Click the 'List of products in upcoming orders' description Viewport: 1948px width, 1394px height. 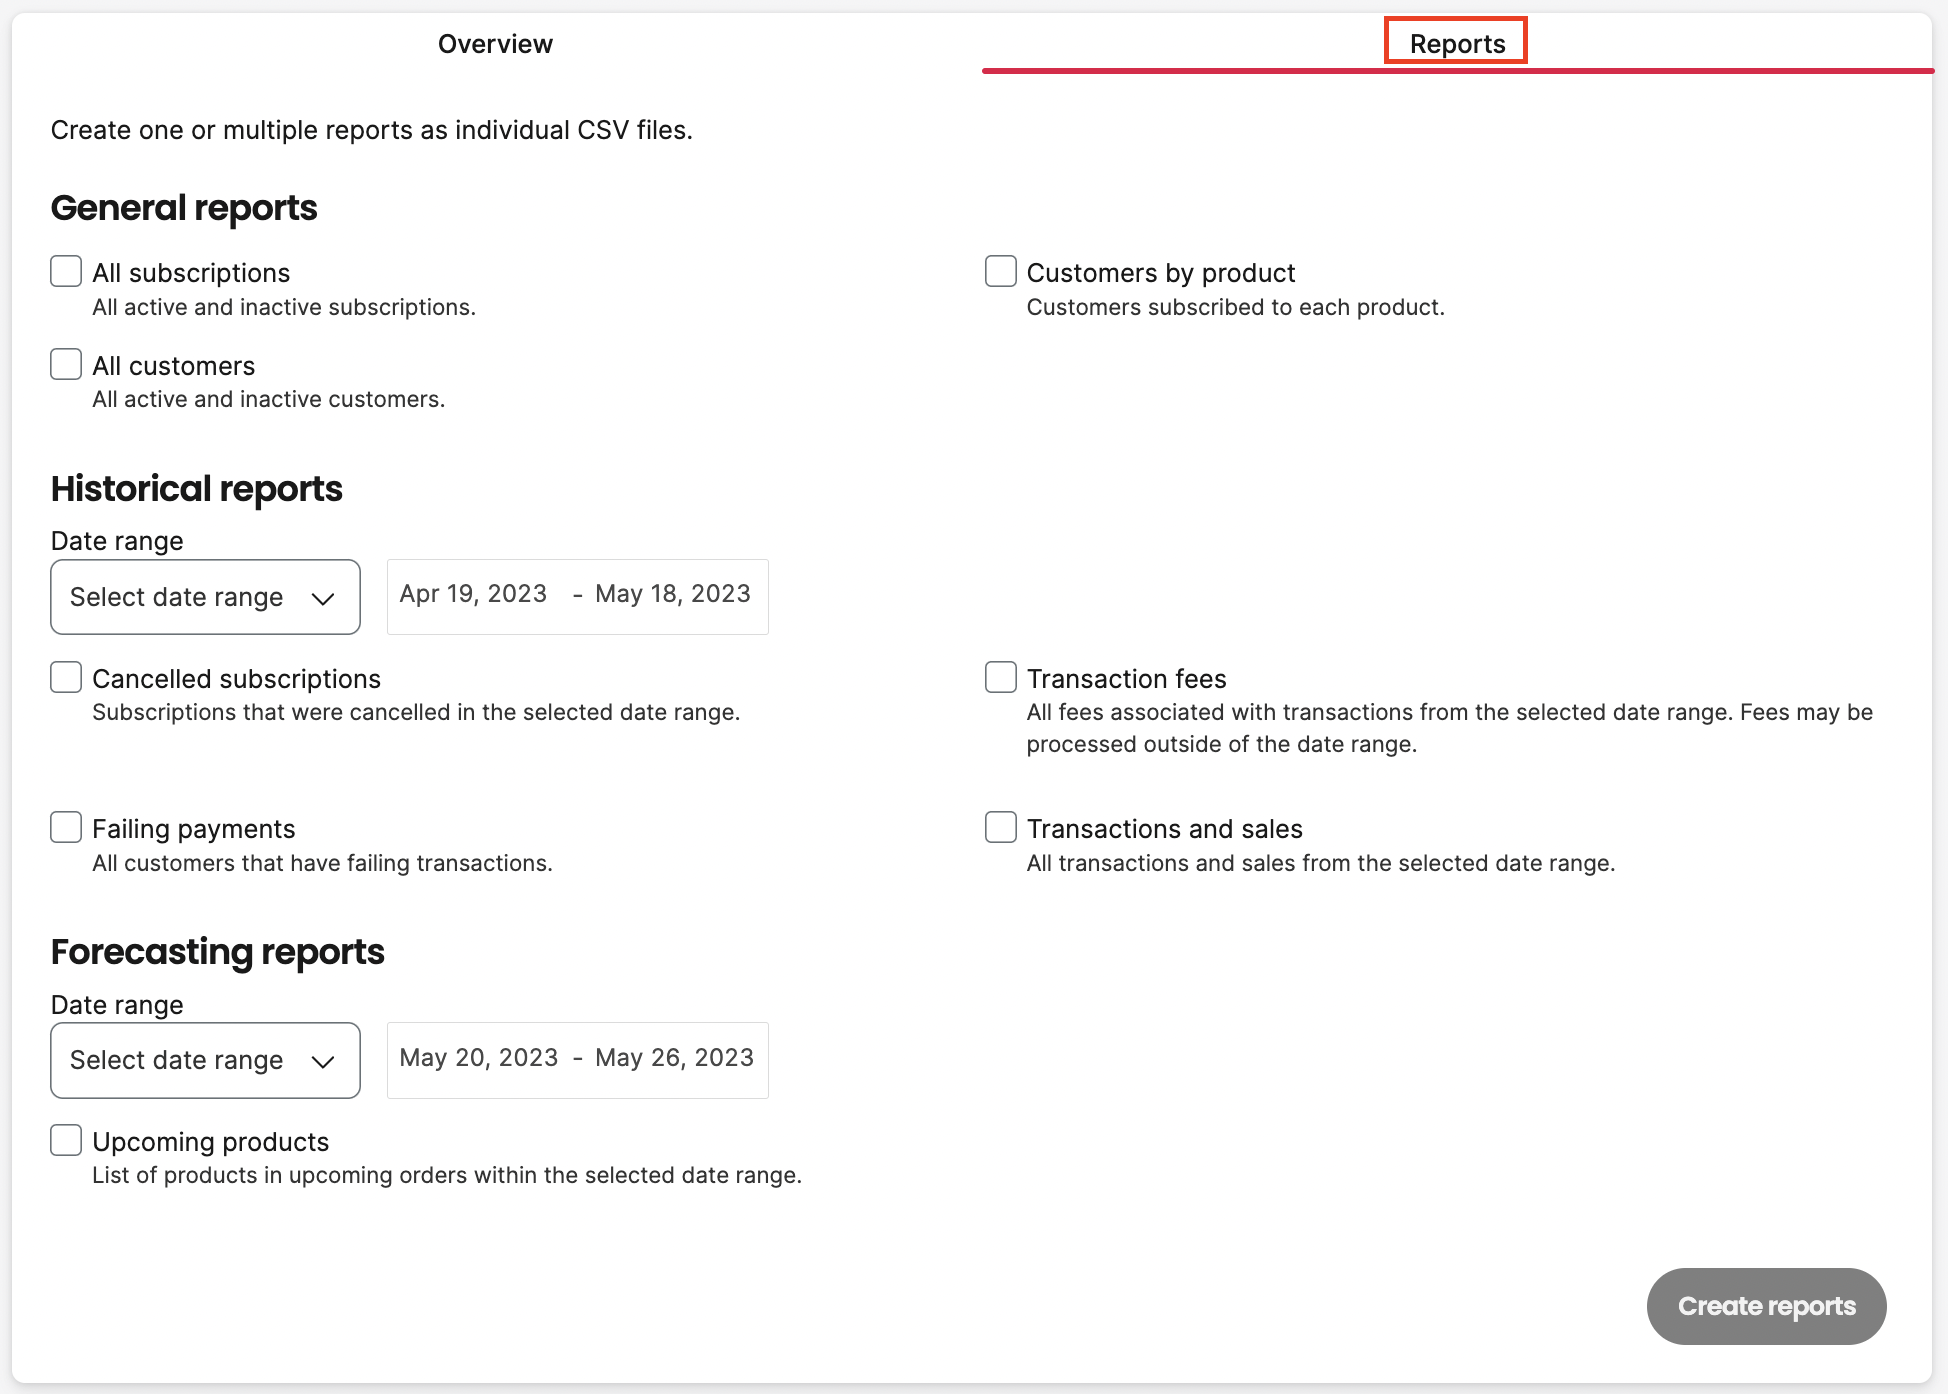[447, 1175]
